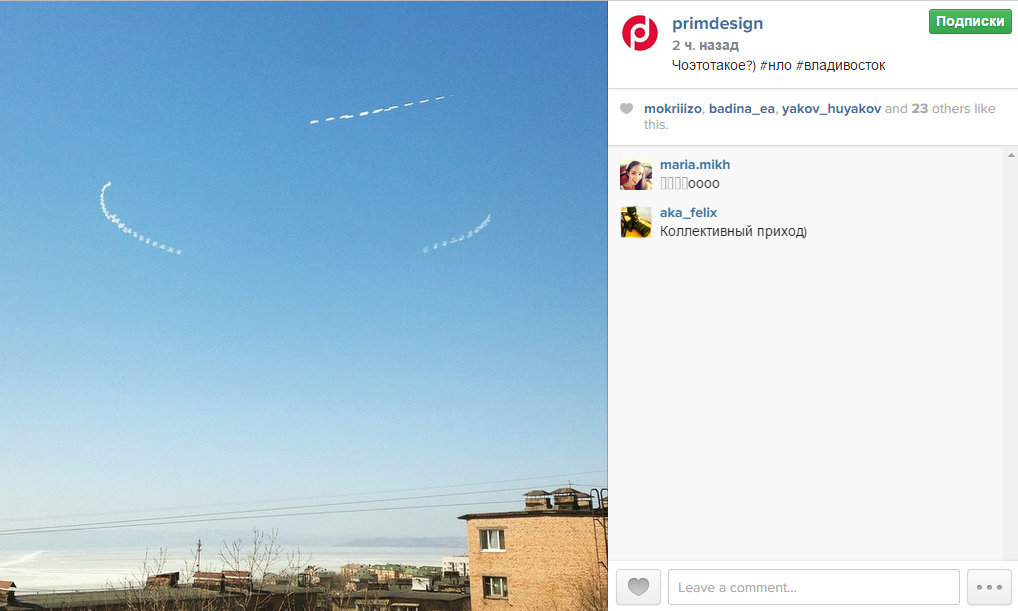Screen dimensions: 1018x611
Task: Open the primdesign profile link
Action: coord(717,23)
